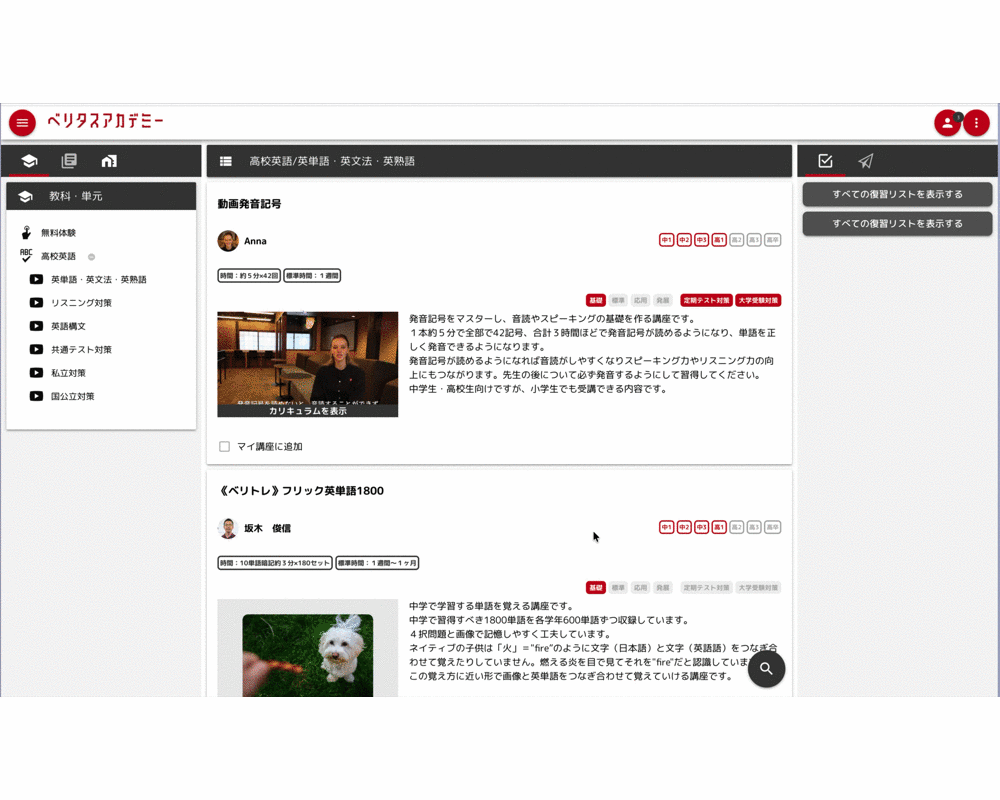Switch to the school building tab icon
The height and width of the screenshot is (800, 1000).
pyautogui.click(x=109, y=161)
